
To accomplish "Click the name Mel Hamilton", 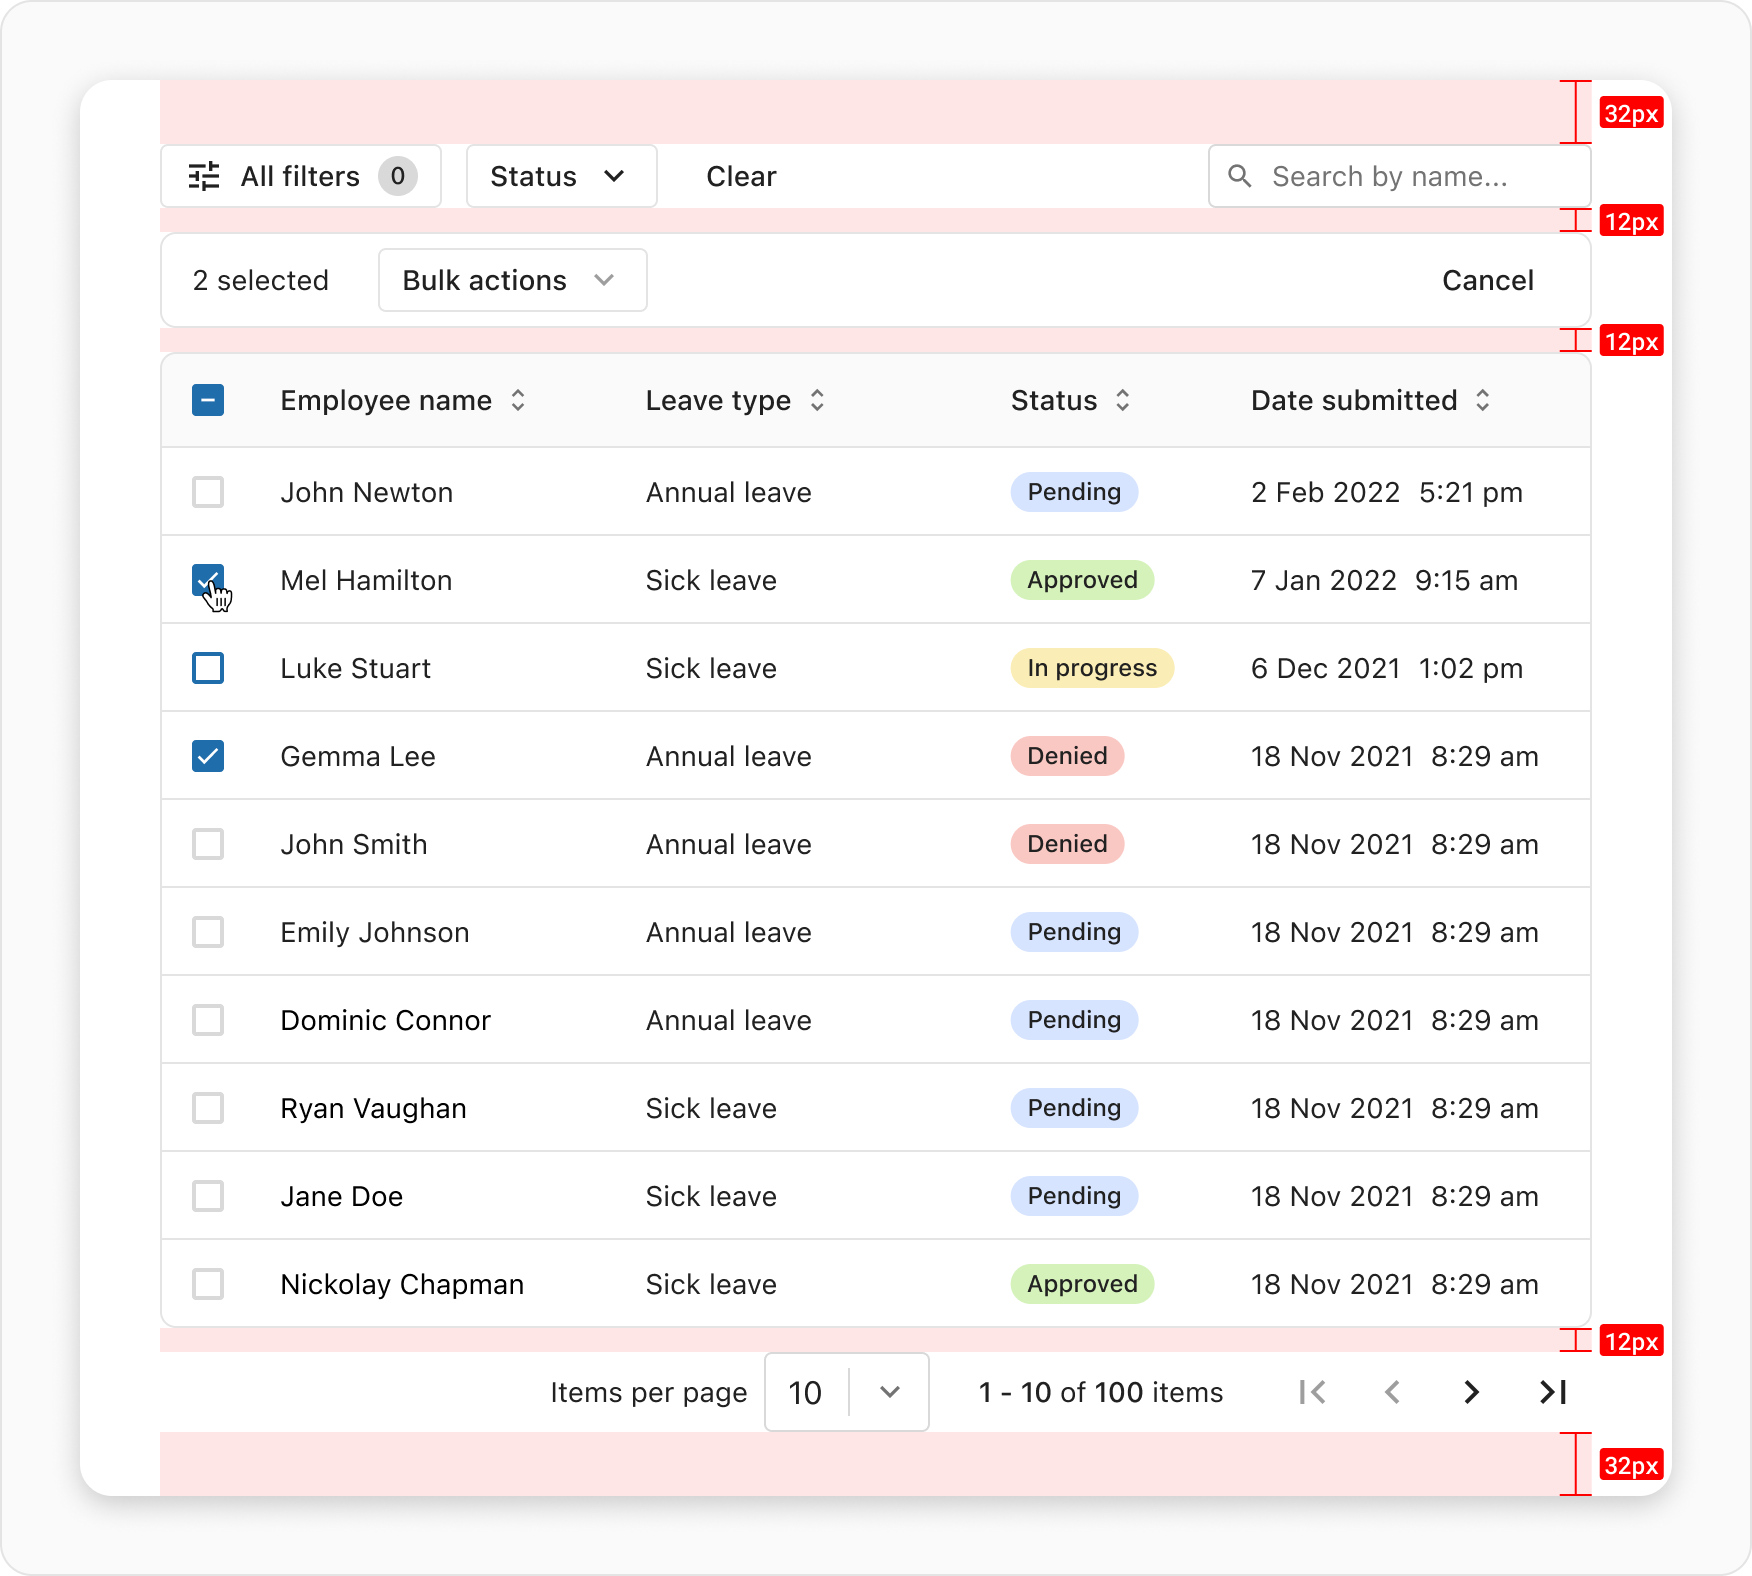I will [366, 580].
